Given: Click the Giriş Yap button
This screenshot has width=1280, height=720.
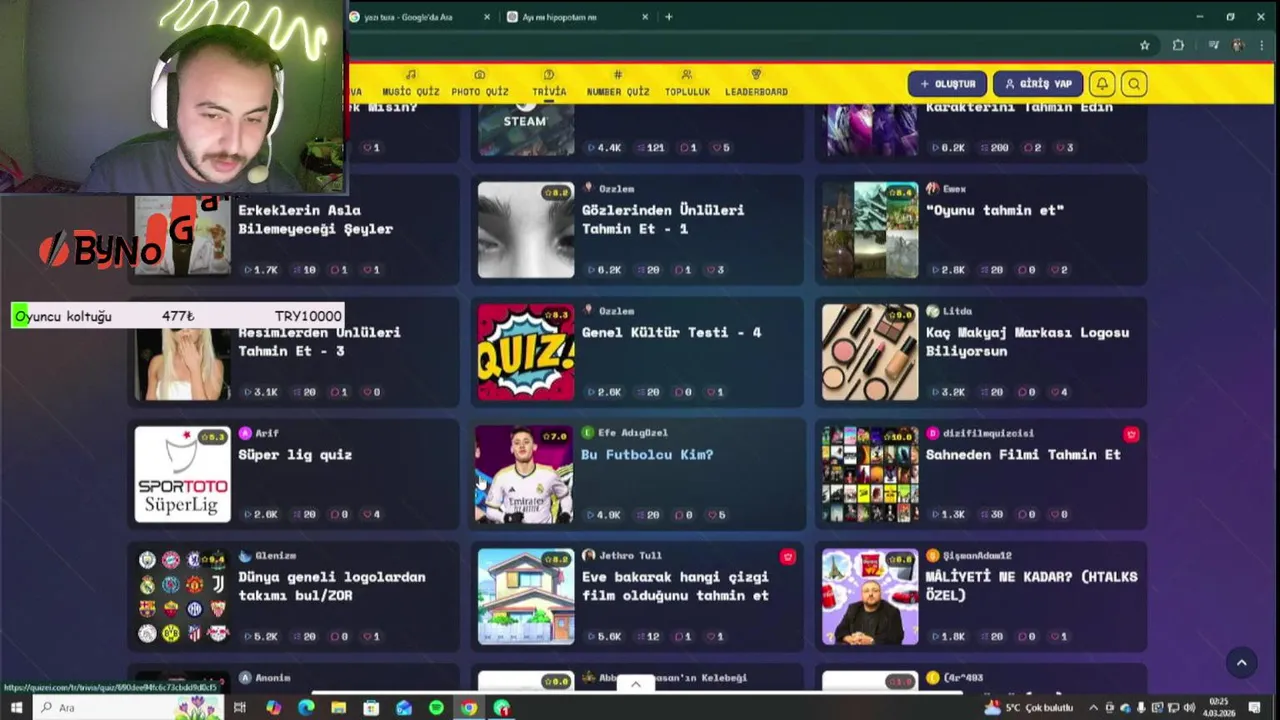Looking at the screenshot, I should [x=1038, y=84].
